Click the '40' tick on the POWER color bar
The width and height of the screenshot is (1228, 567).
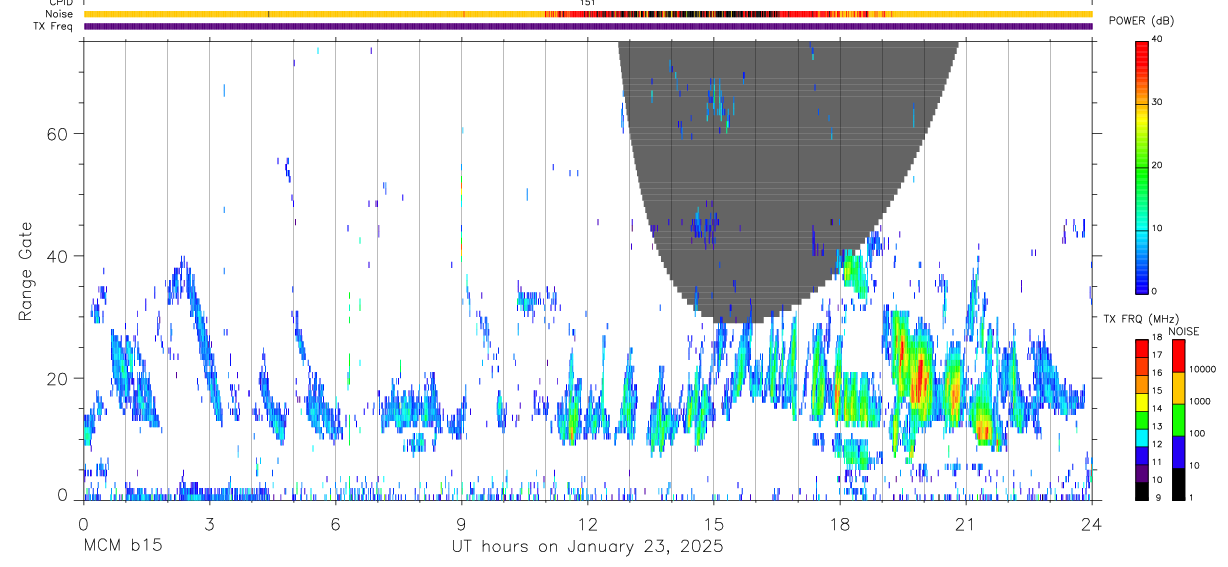(x=1157, y=40)
